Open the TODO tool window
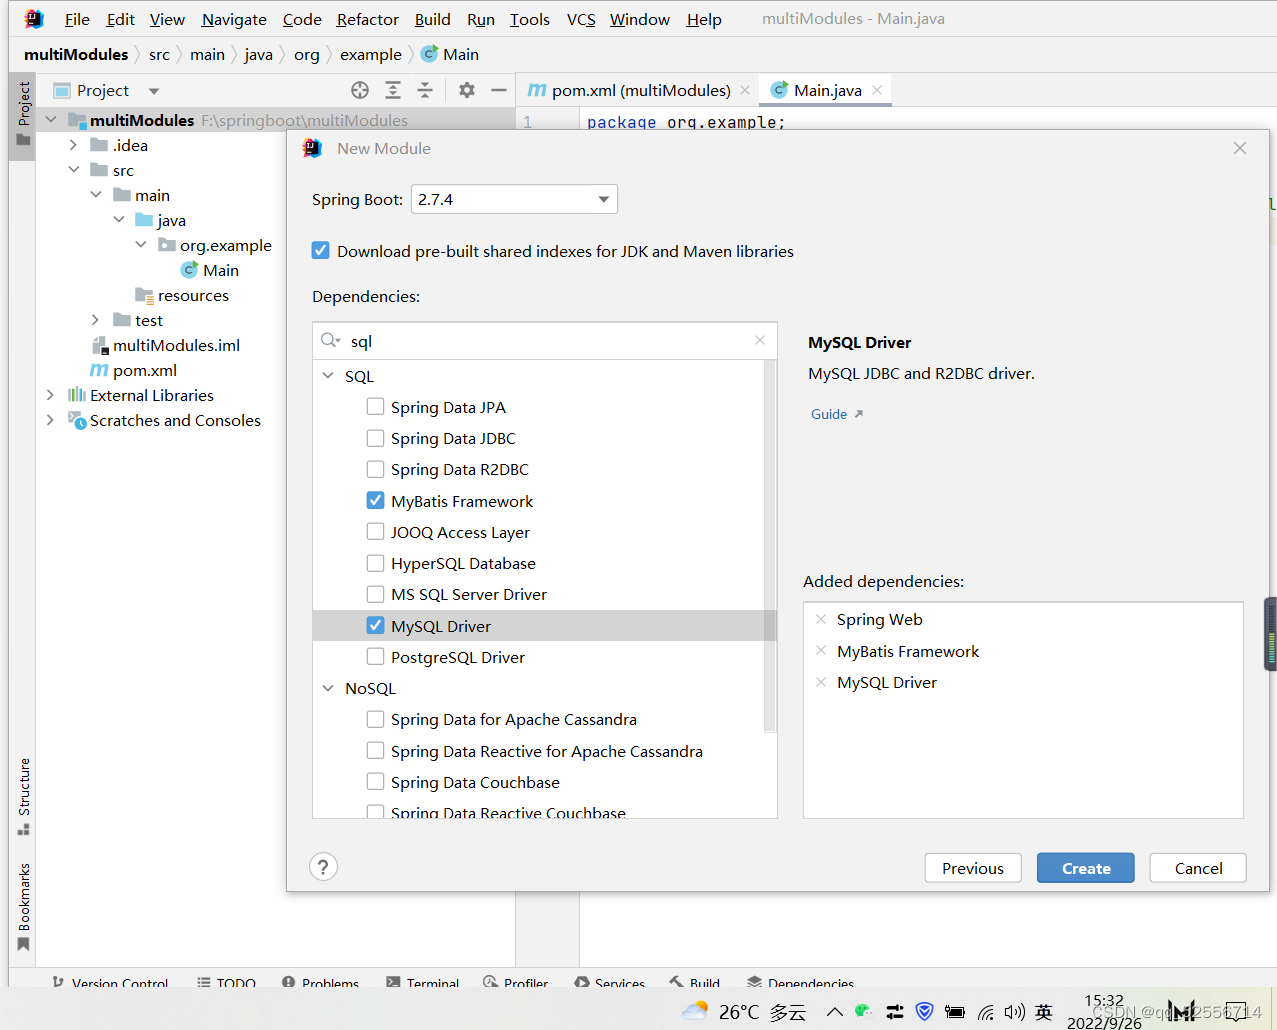 227,982
